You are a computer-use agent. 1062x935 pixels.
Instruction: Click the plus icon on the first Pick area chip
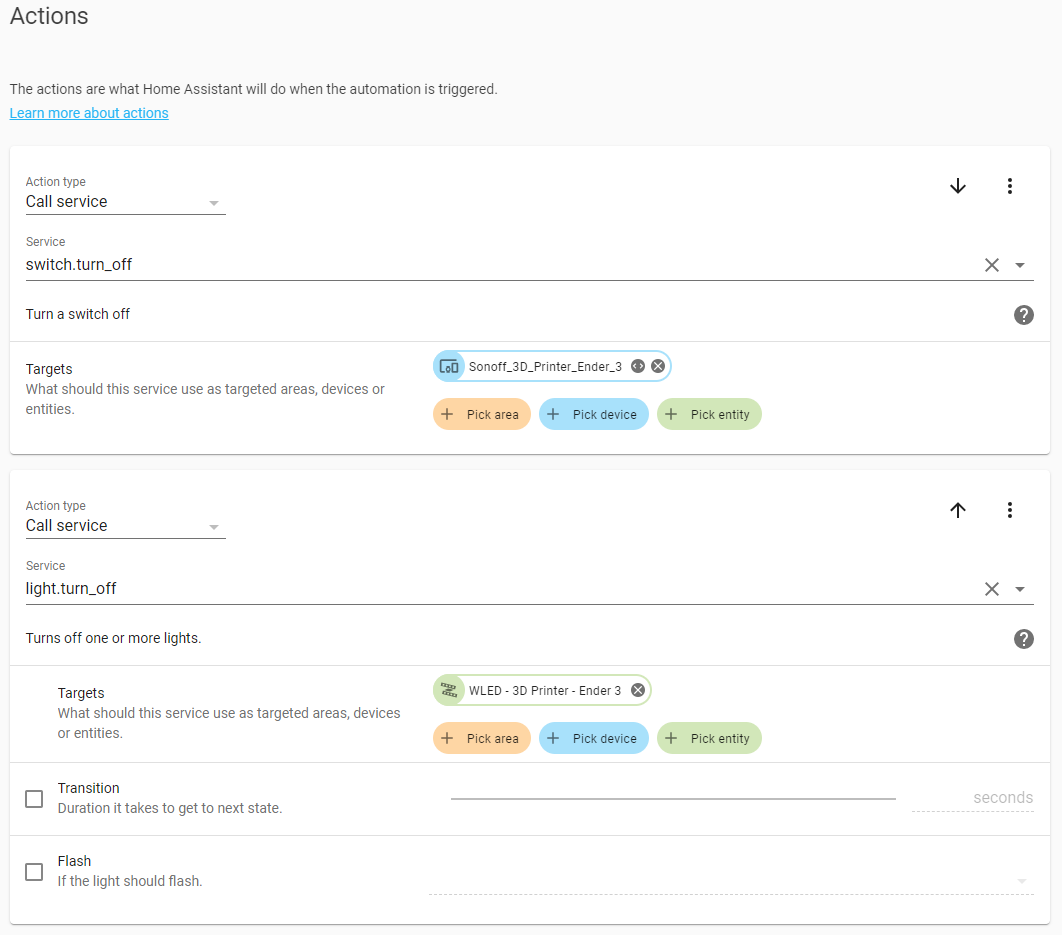(447, 414)
